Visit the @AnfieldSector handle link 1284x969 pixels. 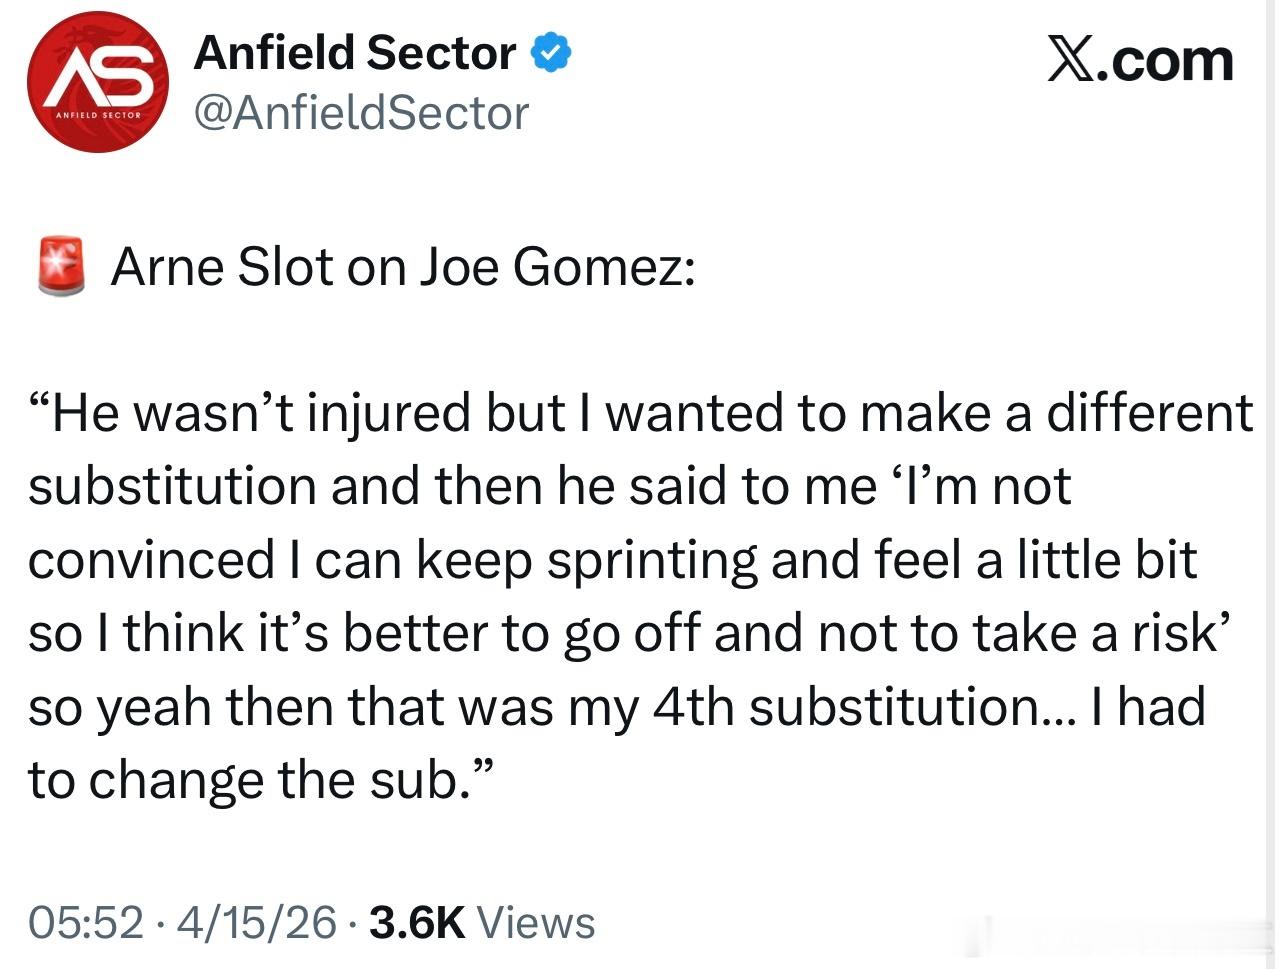point(360,113)
